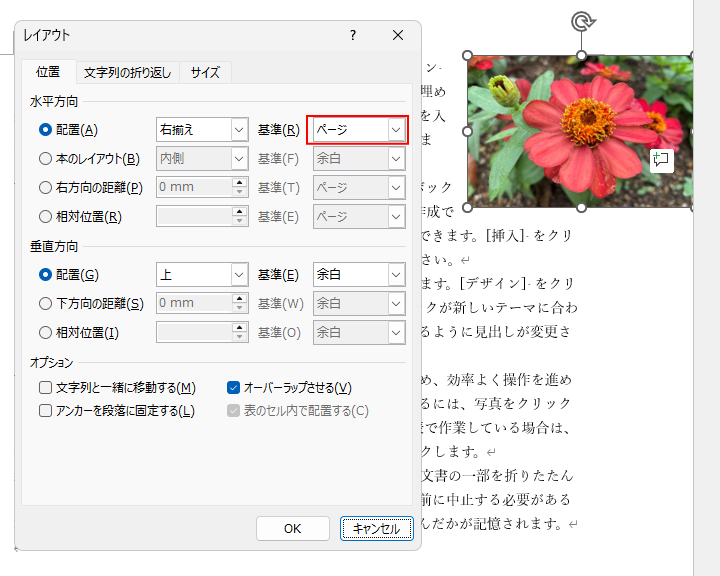Click document text 効率よく操作を進め
Screen dimensions: 720x576
[509, 380]
